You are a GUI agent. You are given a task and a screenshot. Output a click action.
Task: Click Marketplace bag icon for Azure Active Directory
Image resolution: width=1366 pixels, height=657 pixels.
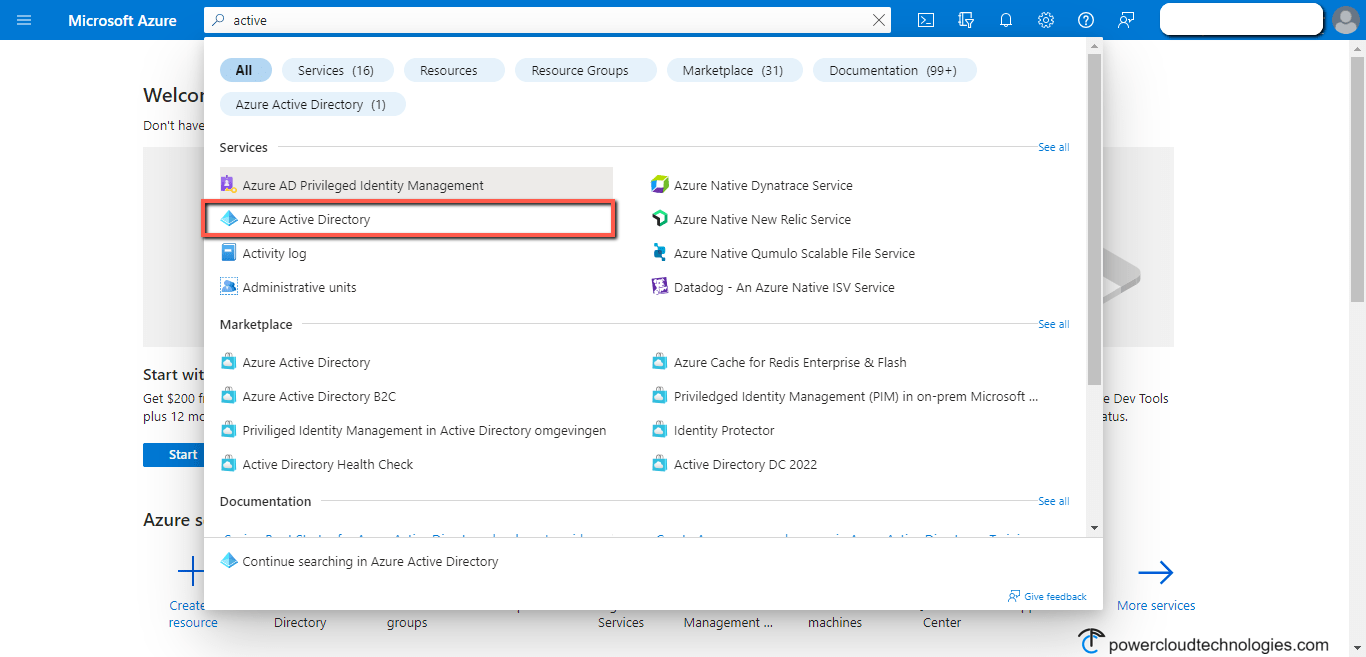(x=228, y=362)
